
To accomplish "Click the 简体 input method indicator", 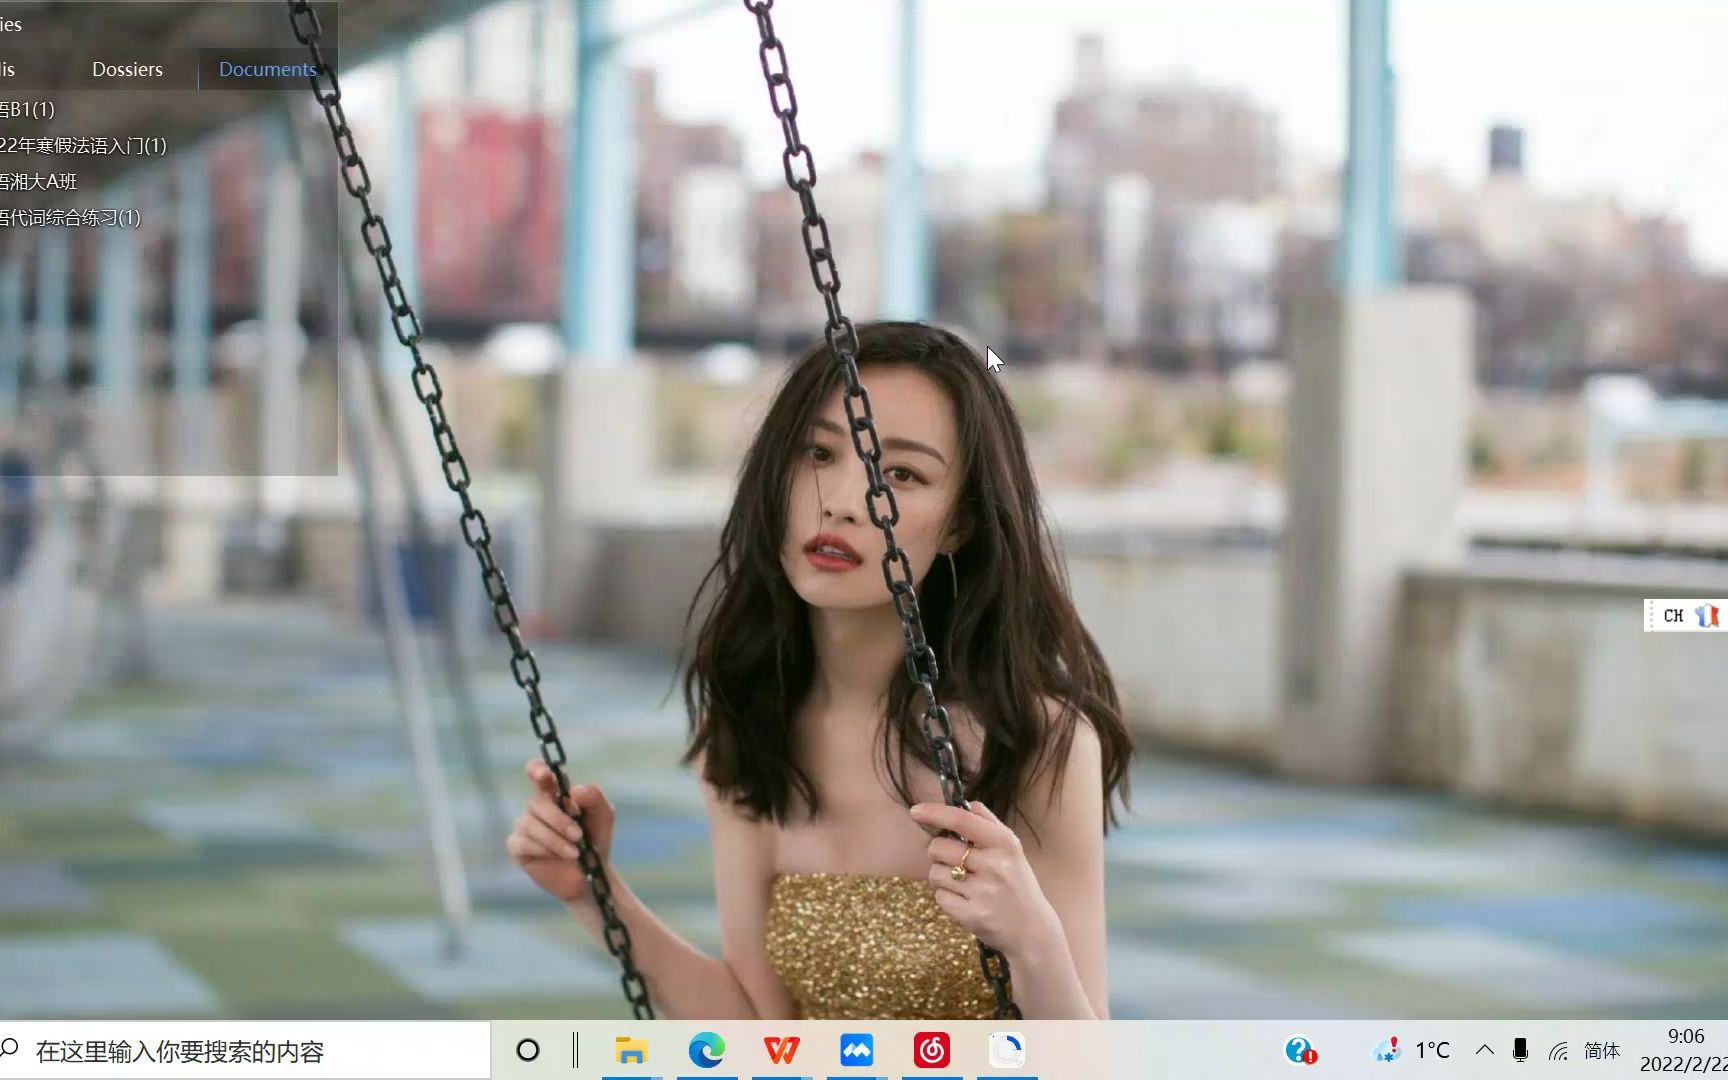I will click(1602, 1051).
